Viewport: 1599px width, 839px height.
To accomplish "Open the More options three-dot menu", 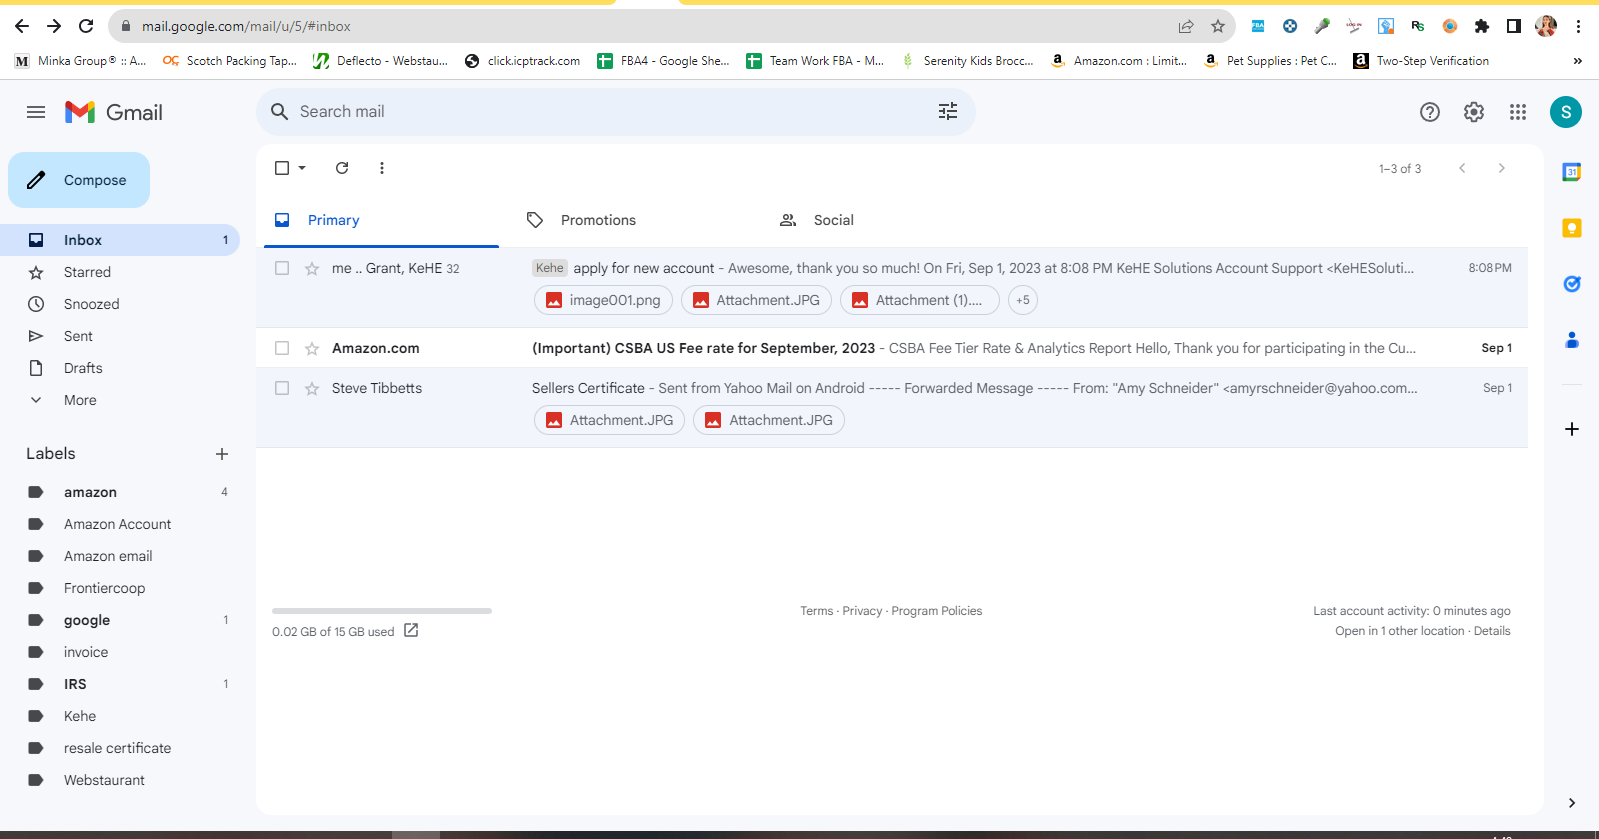I will (382, 168).
